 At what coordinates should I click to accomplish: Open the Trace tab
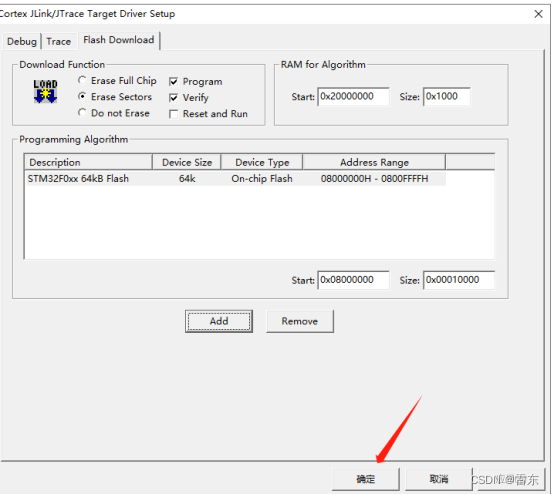59,41
